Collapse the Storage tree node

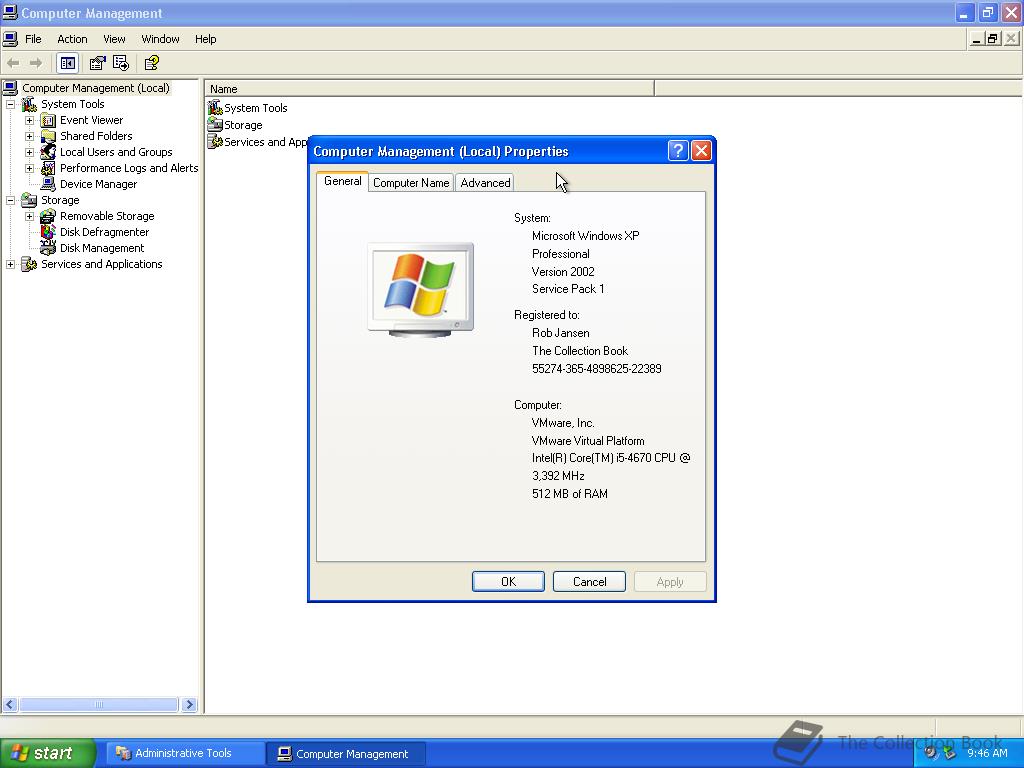click(x=10, y=200)
